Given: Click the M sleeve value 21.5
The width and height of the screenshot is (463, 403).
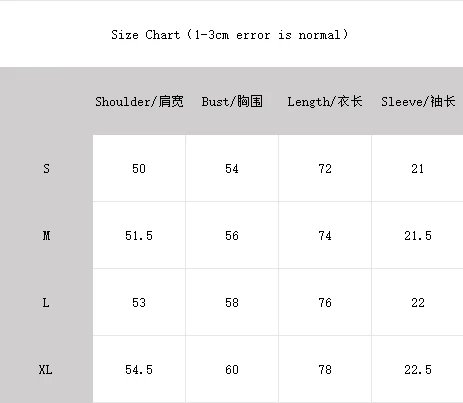Looking at the screenshot, I should 418,236.
